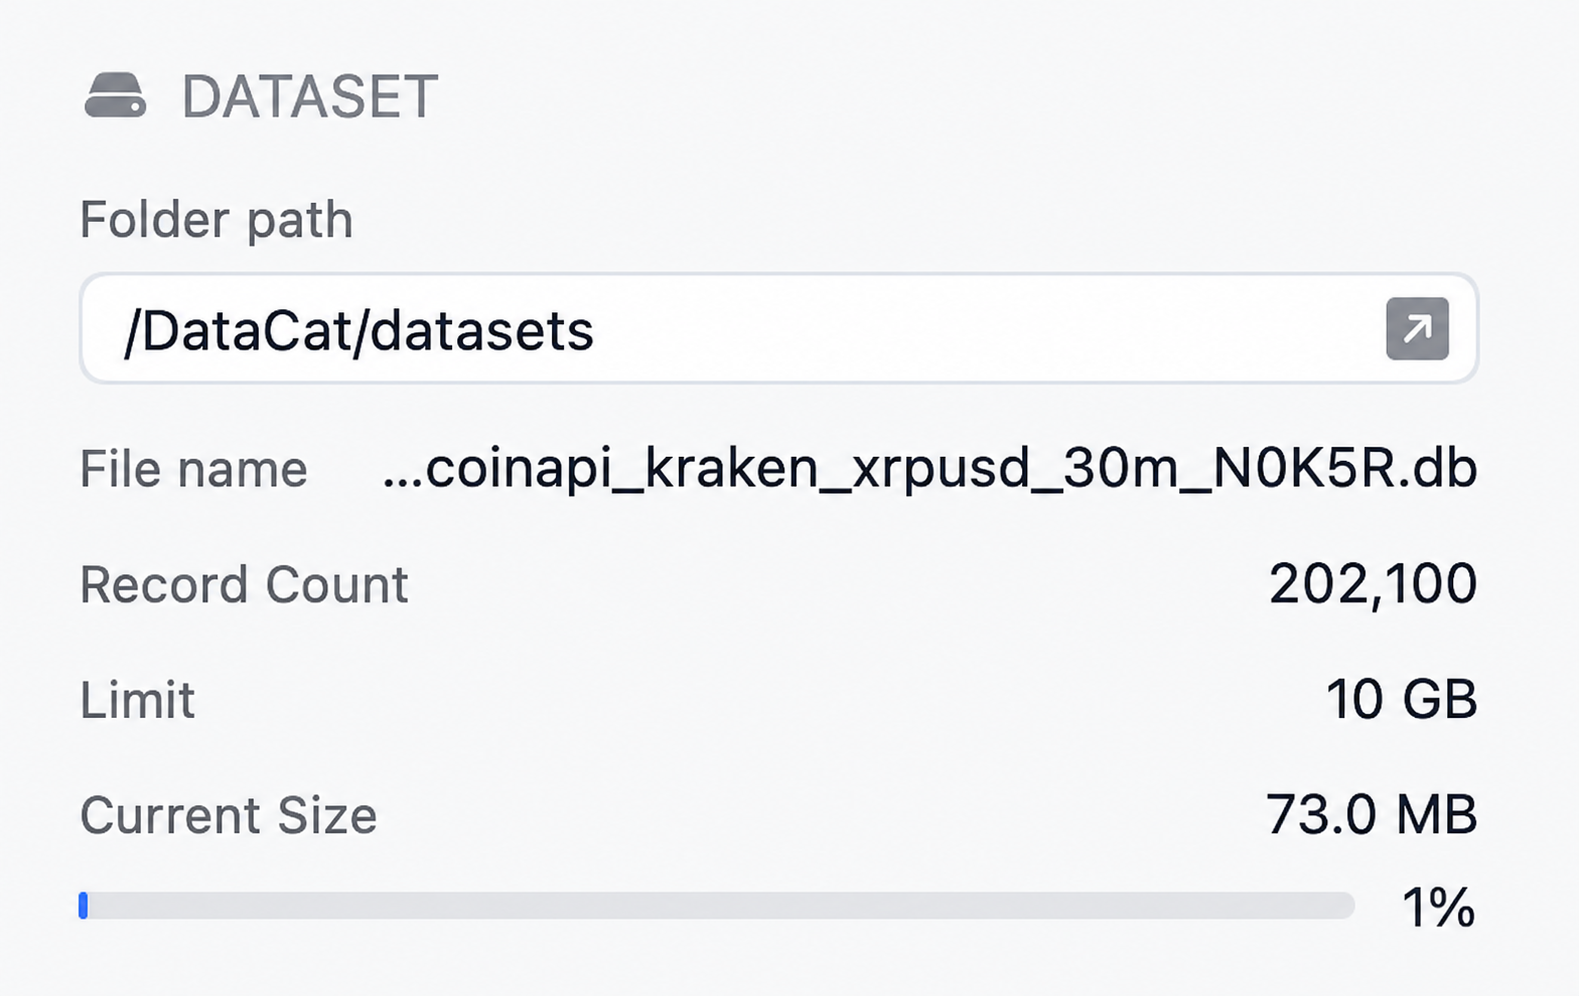Click the 202,100 record count value
The height and width of the screenshot is (996, 1579).
point(1373,584)
